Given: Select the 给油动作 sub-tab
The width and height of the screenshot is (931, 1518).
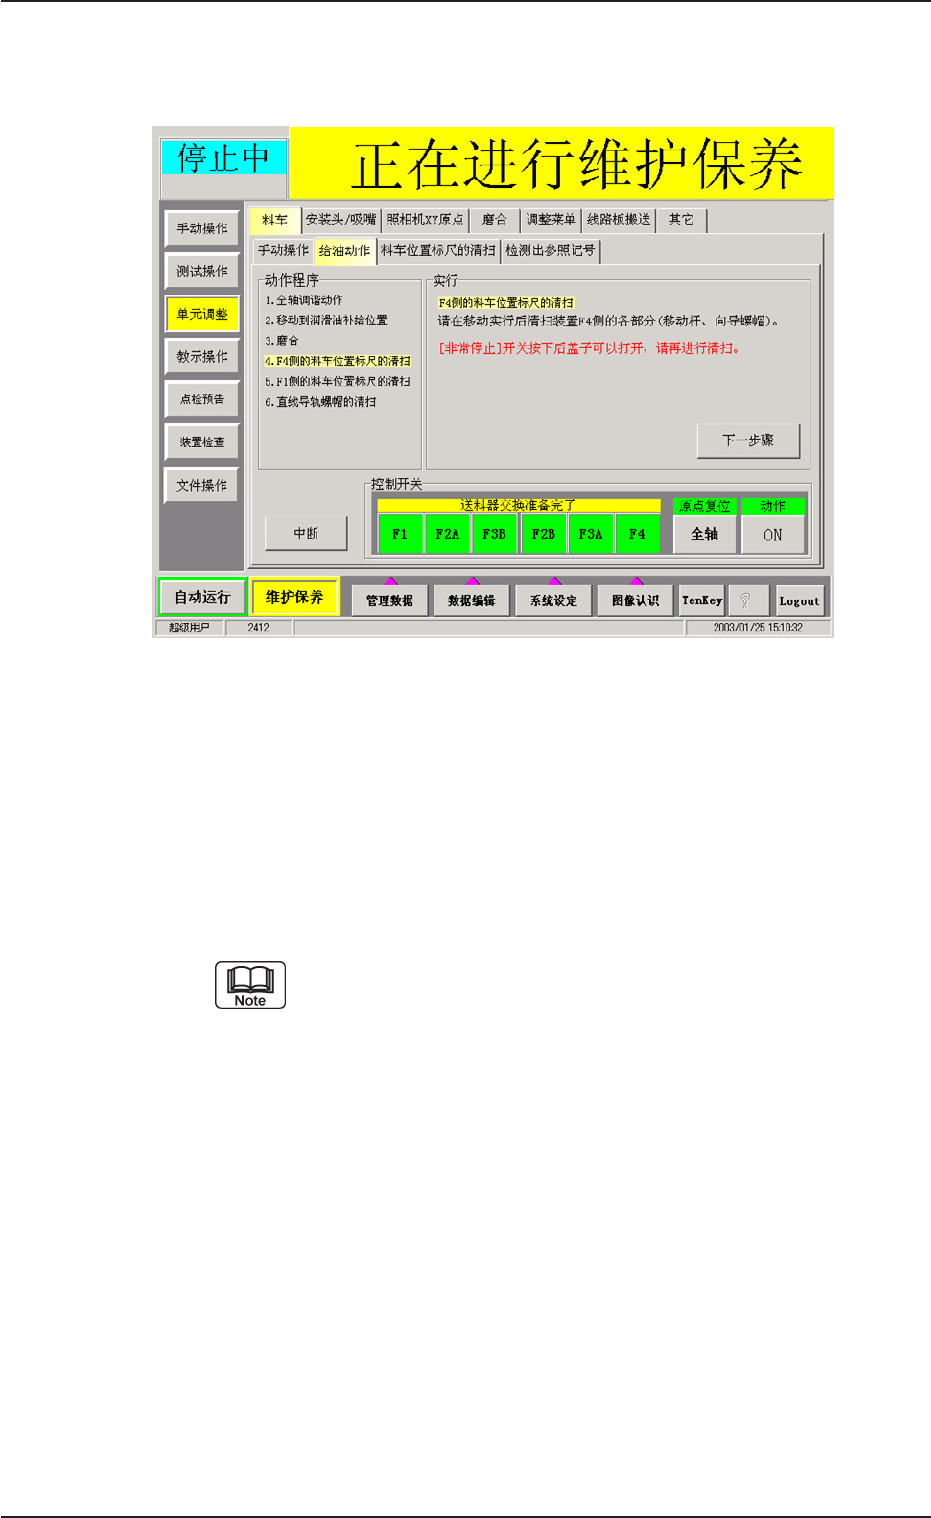Looking at the screenshot, I should point(344,251).
